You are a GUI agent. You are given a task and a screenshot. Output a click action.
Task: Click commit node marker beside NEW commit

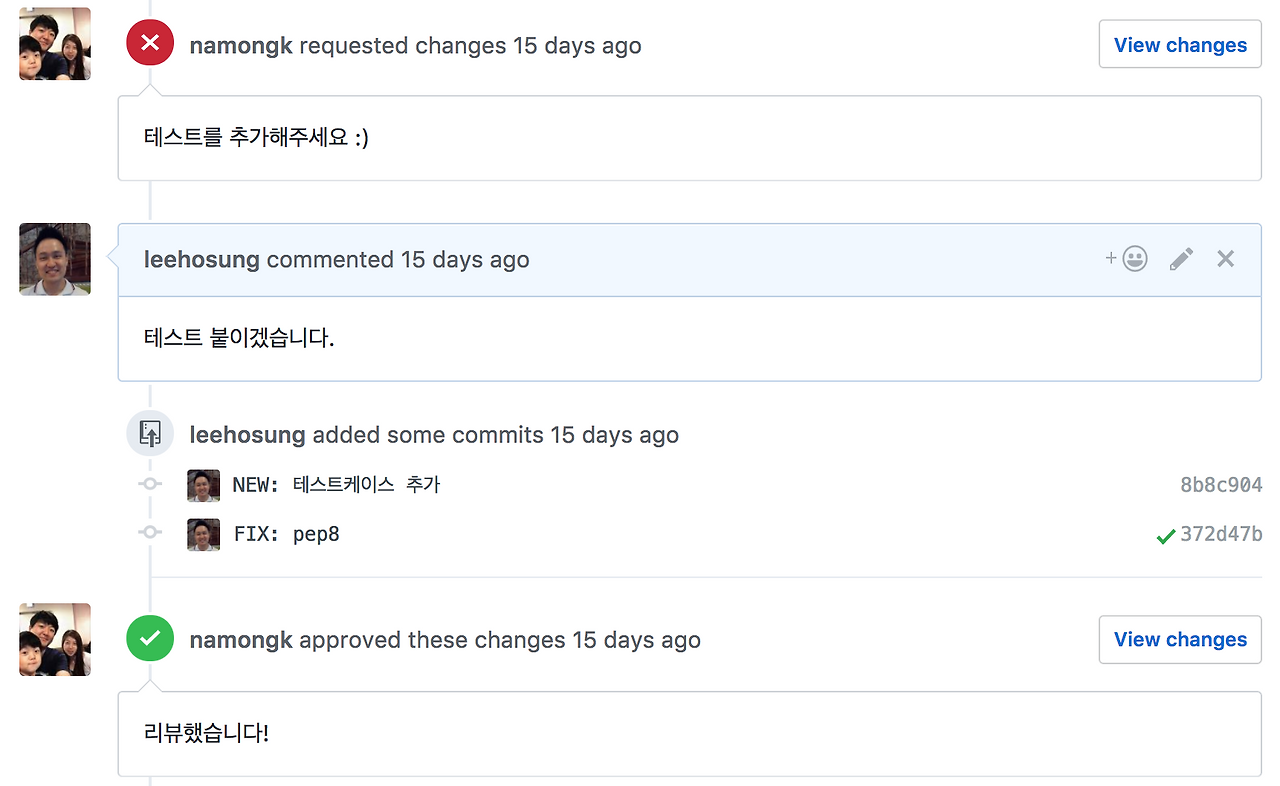[150, 485]
